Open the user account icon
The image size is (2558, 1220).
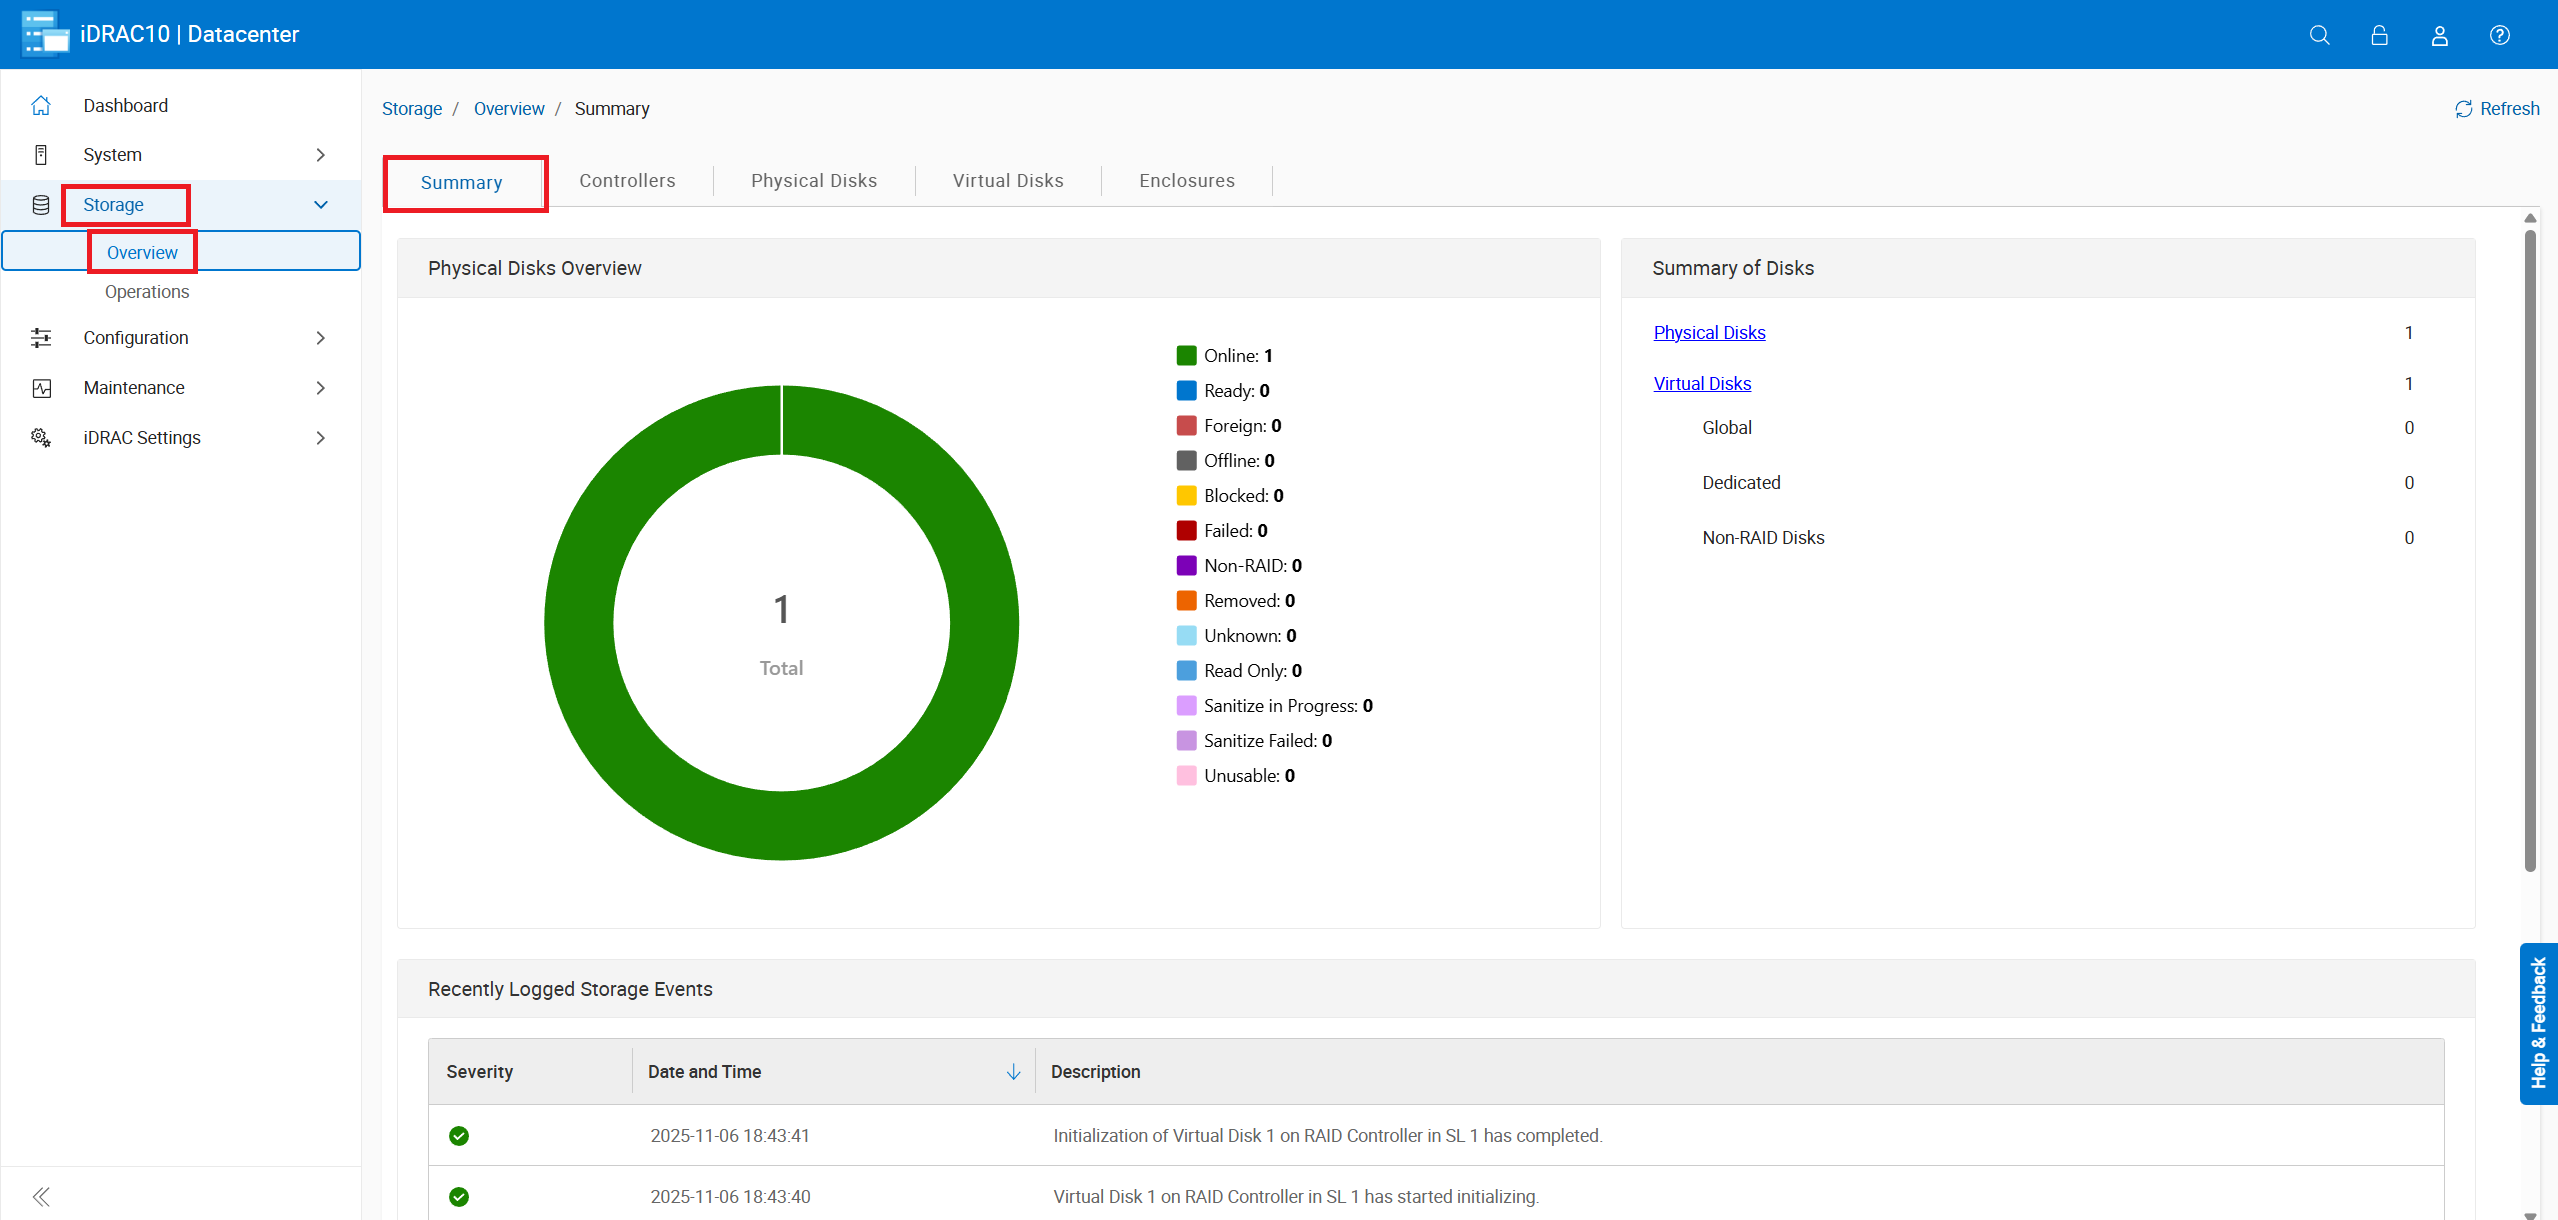pyautogui.click(x=2439, y=35)
